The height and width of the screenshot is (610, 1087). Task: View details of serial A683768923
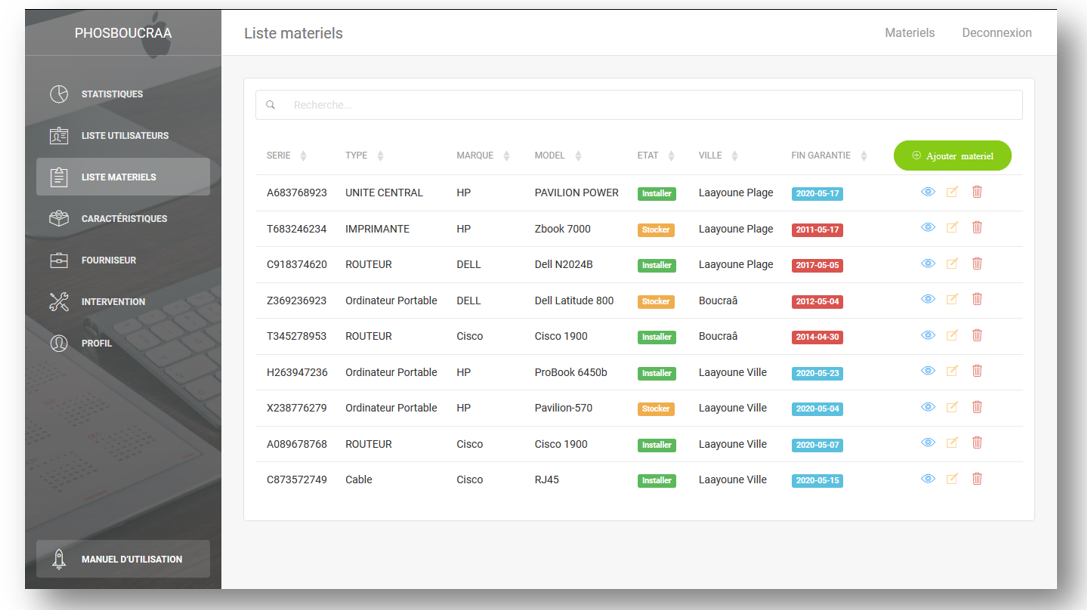928,192
